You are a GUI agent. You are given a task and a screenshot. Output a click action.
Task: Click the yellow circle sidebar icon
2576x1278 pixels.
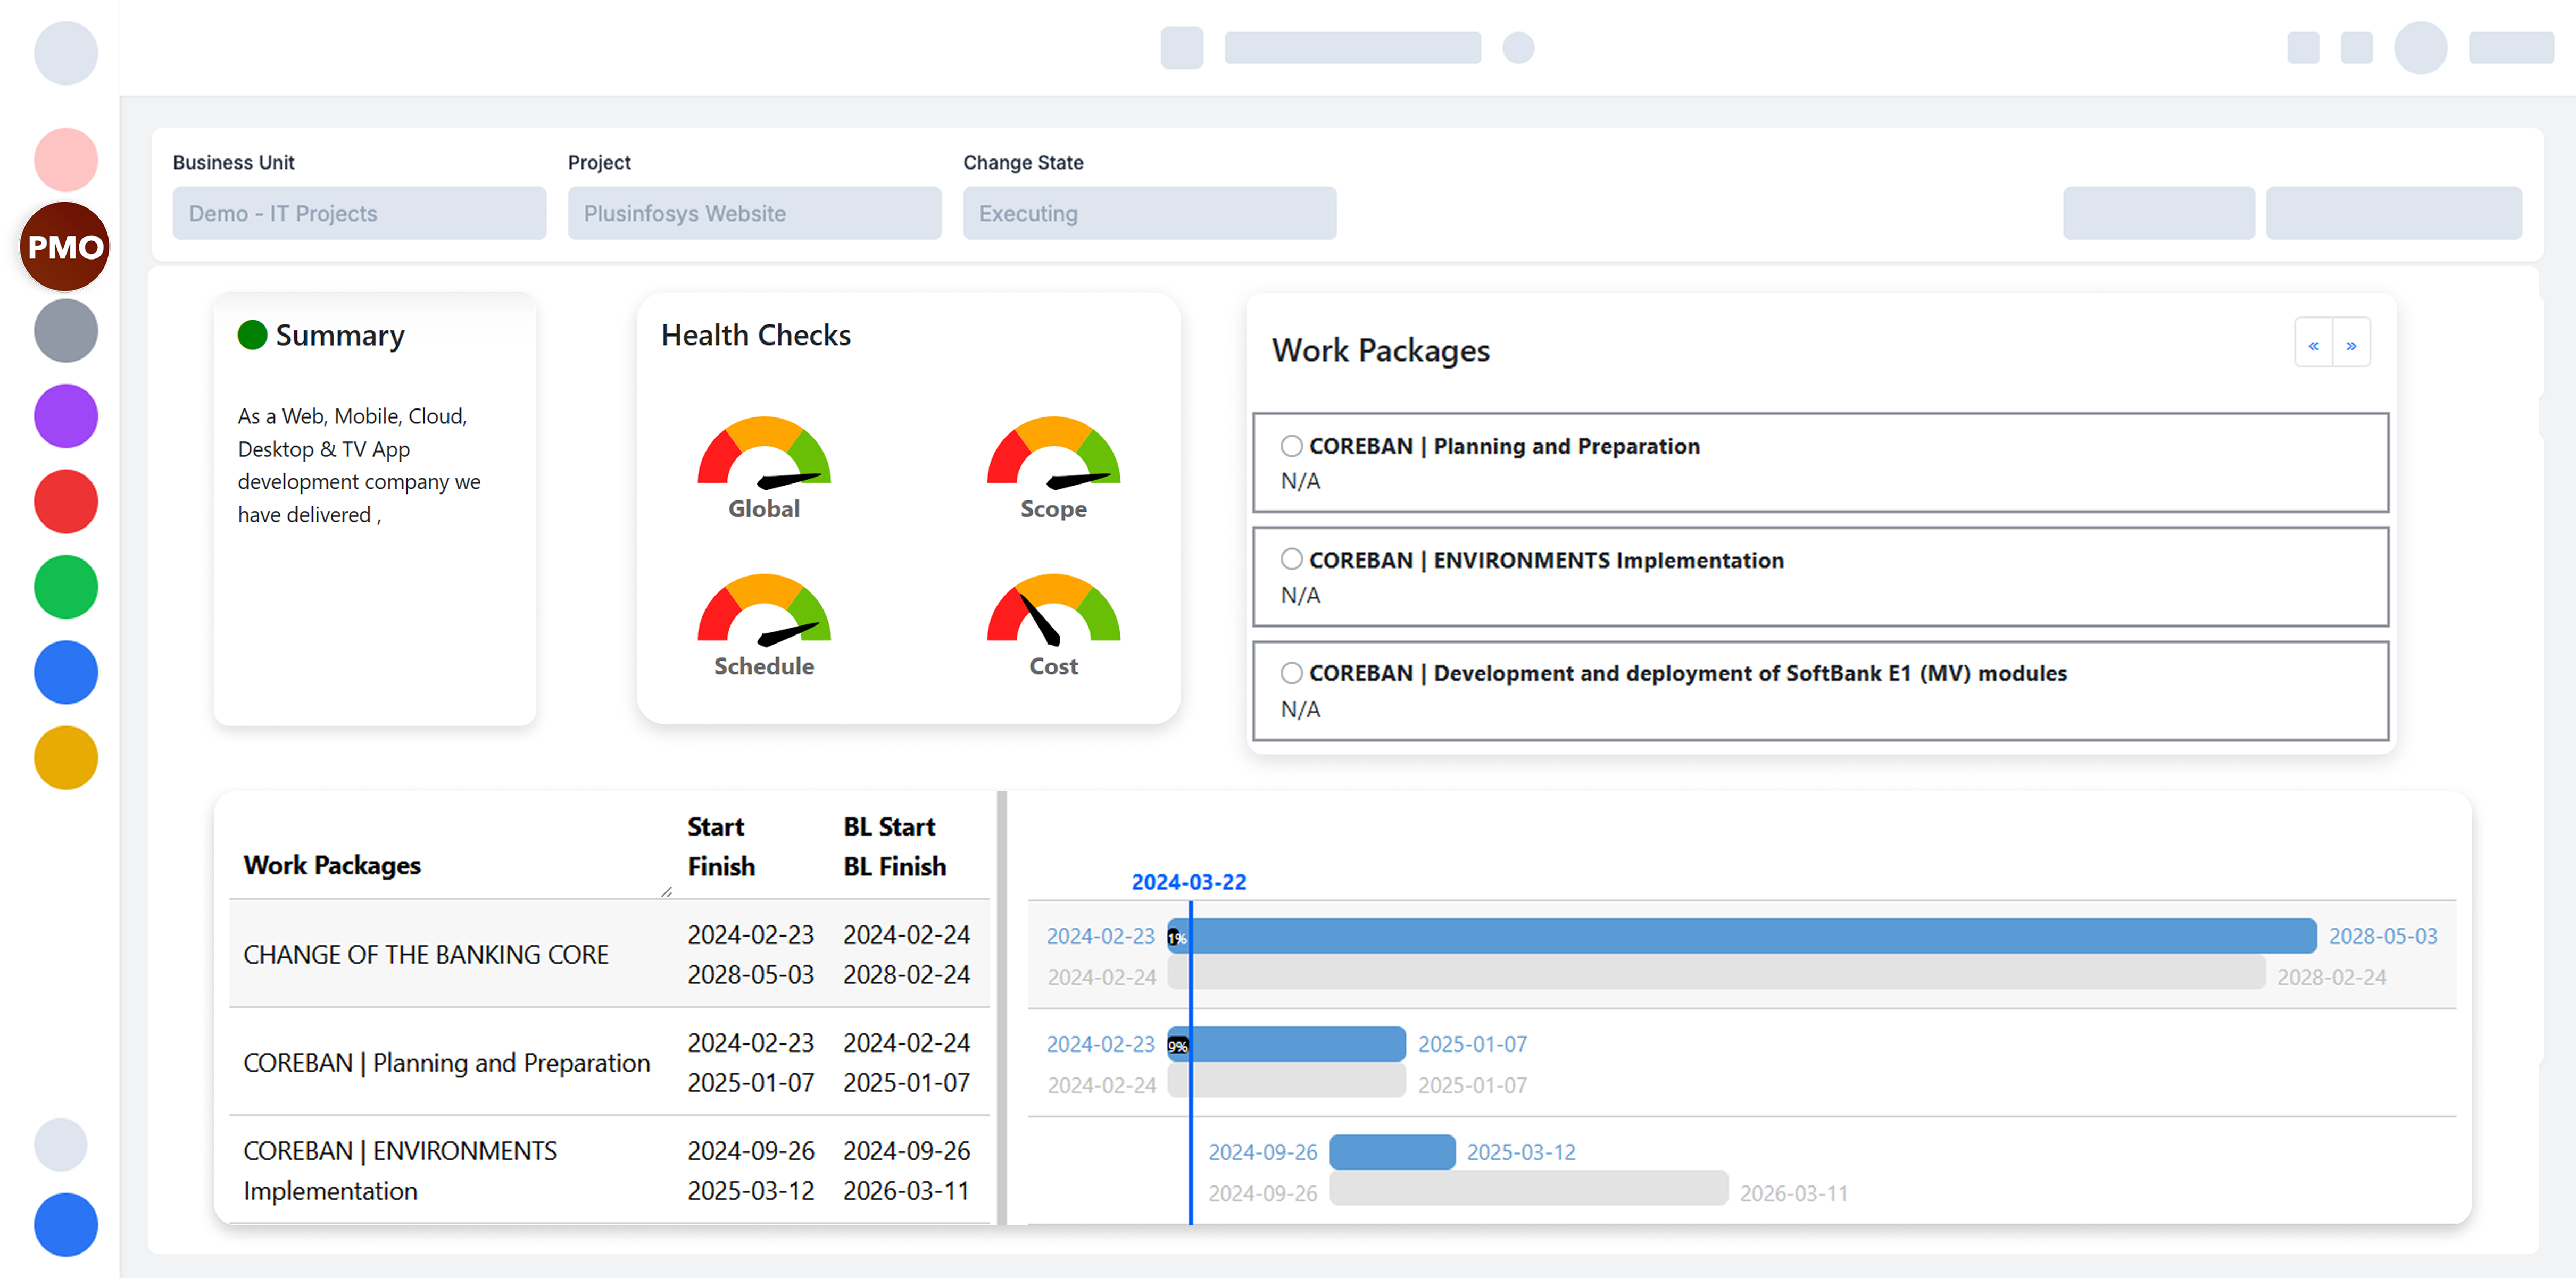65,757
